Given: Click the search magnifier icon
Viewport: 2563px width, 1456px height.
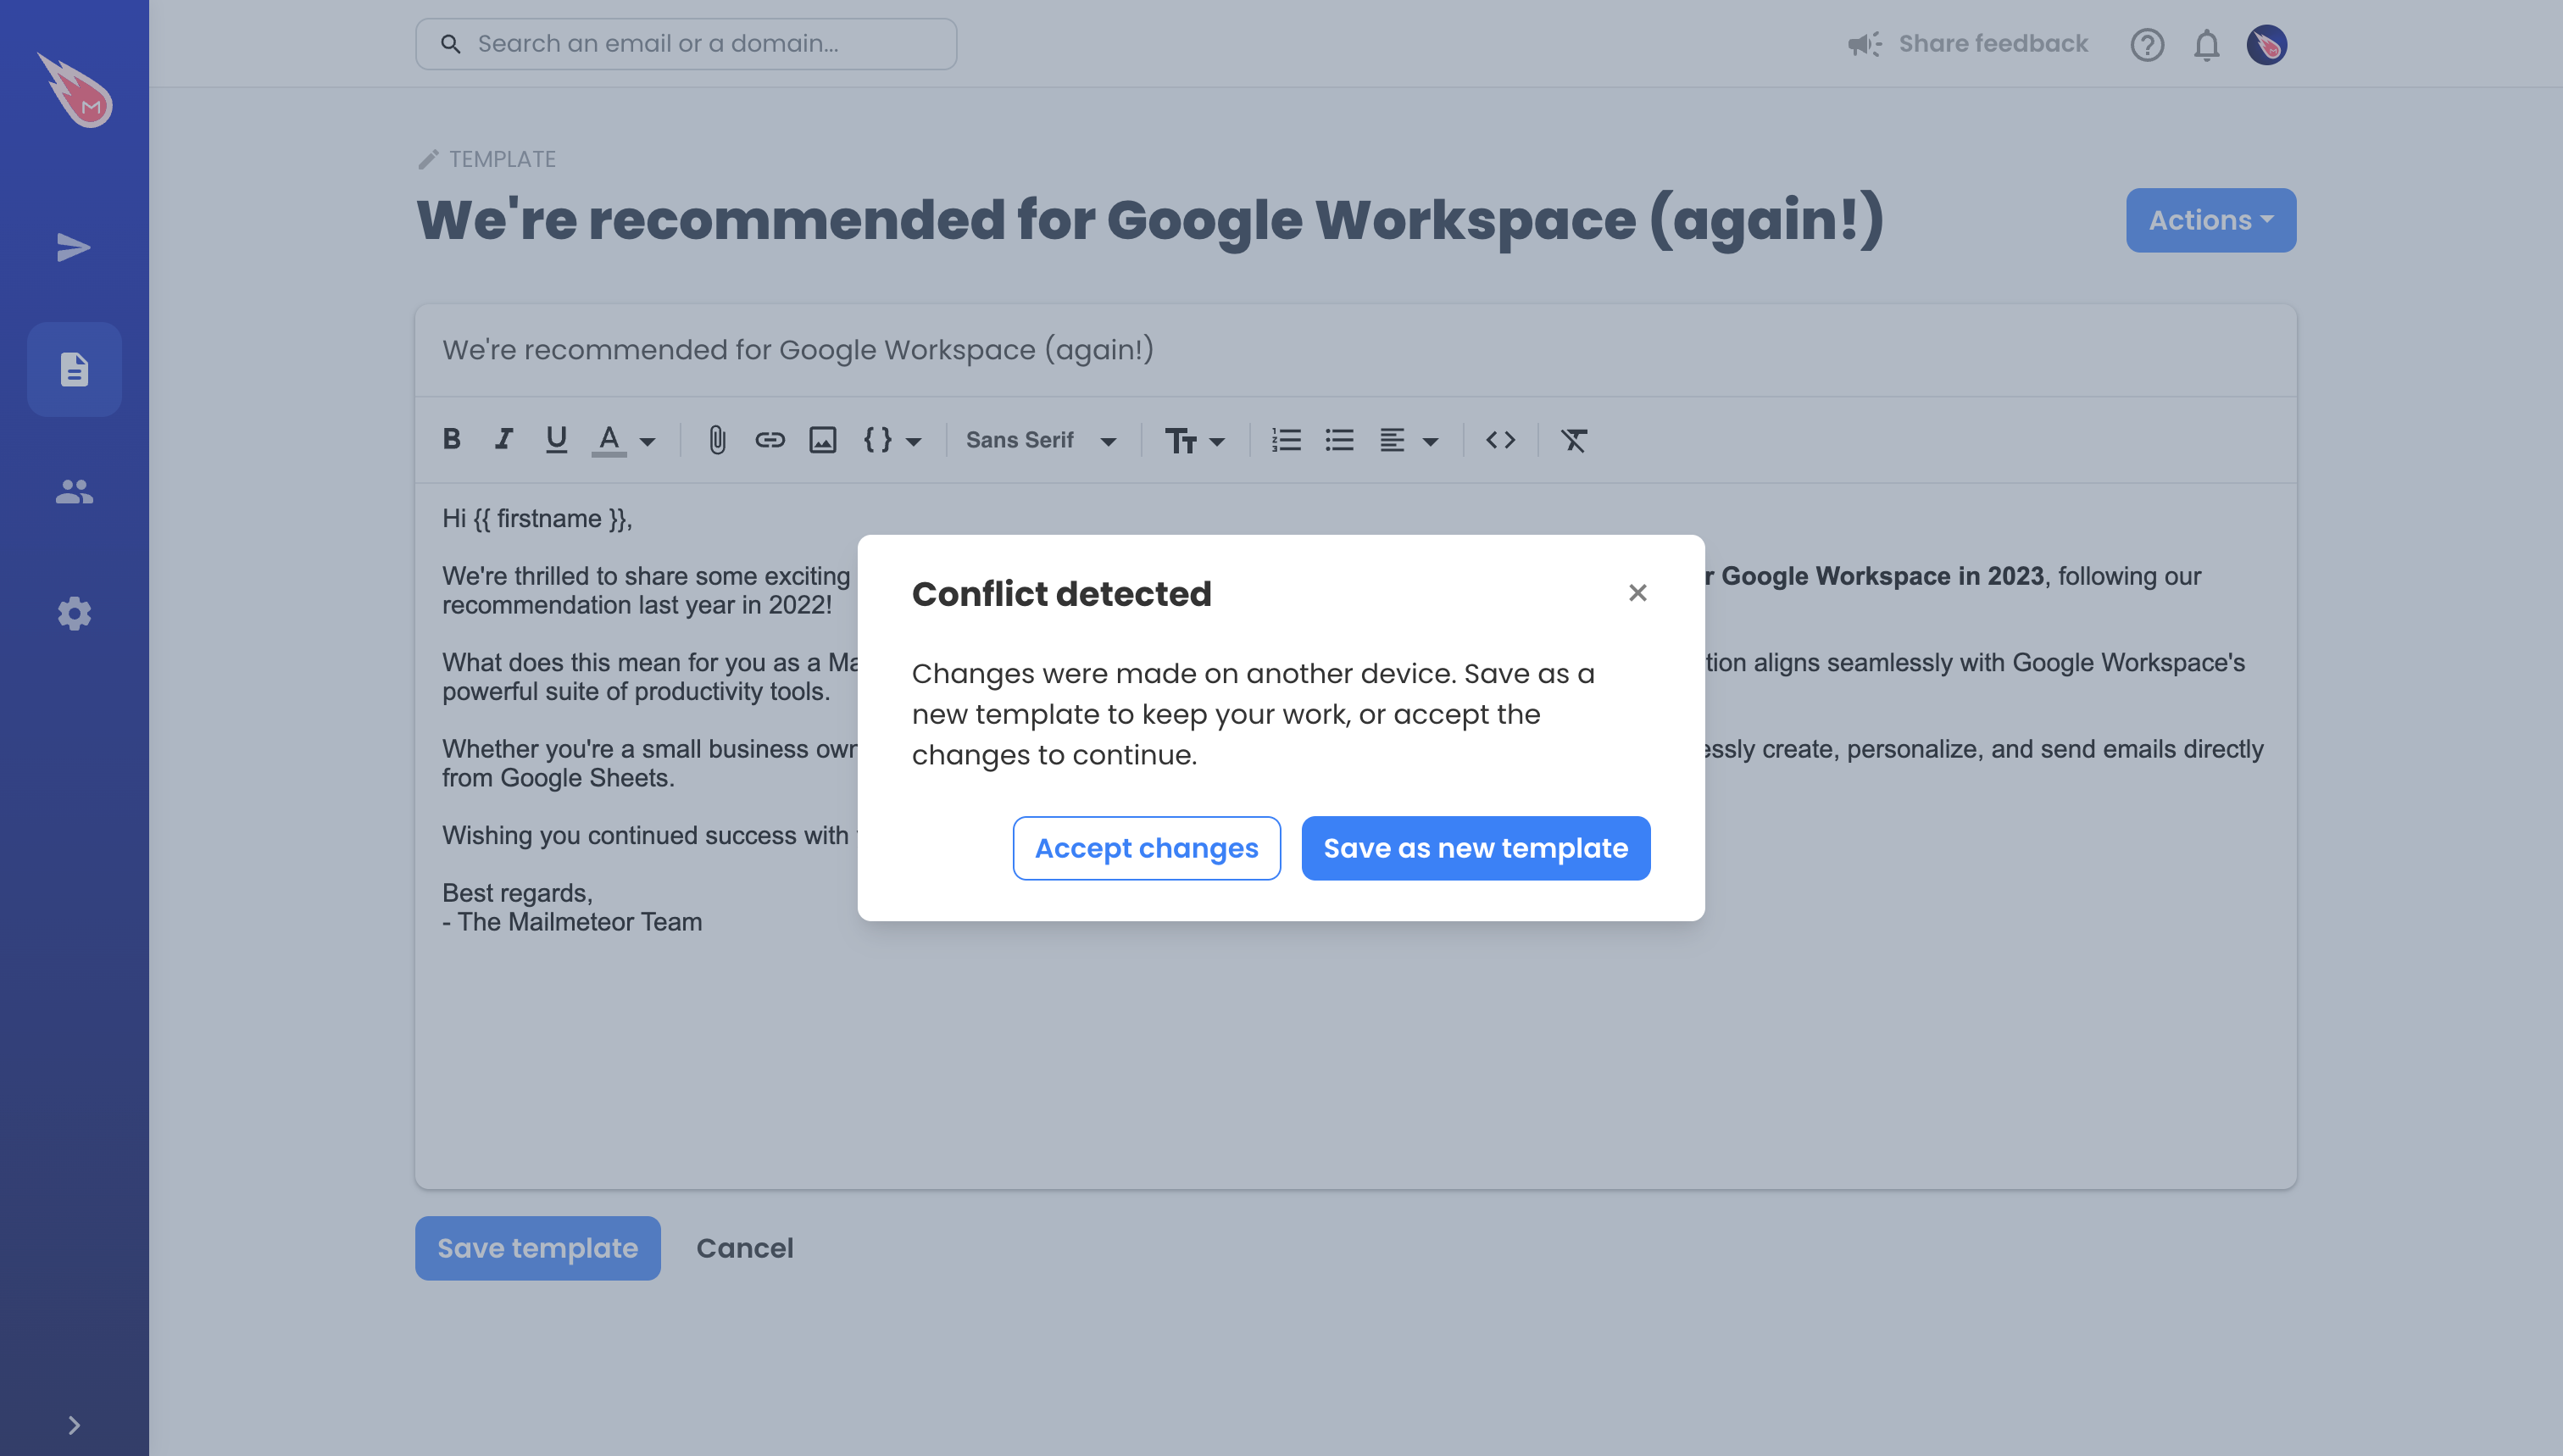Looking at the screenshot, I should pos(451,44).
